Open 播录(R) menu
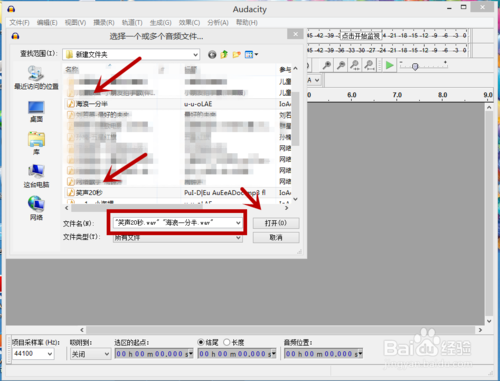This screenshot has height=381, width=500. [104, 23]
